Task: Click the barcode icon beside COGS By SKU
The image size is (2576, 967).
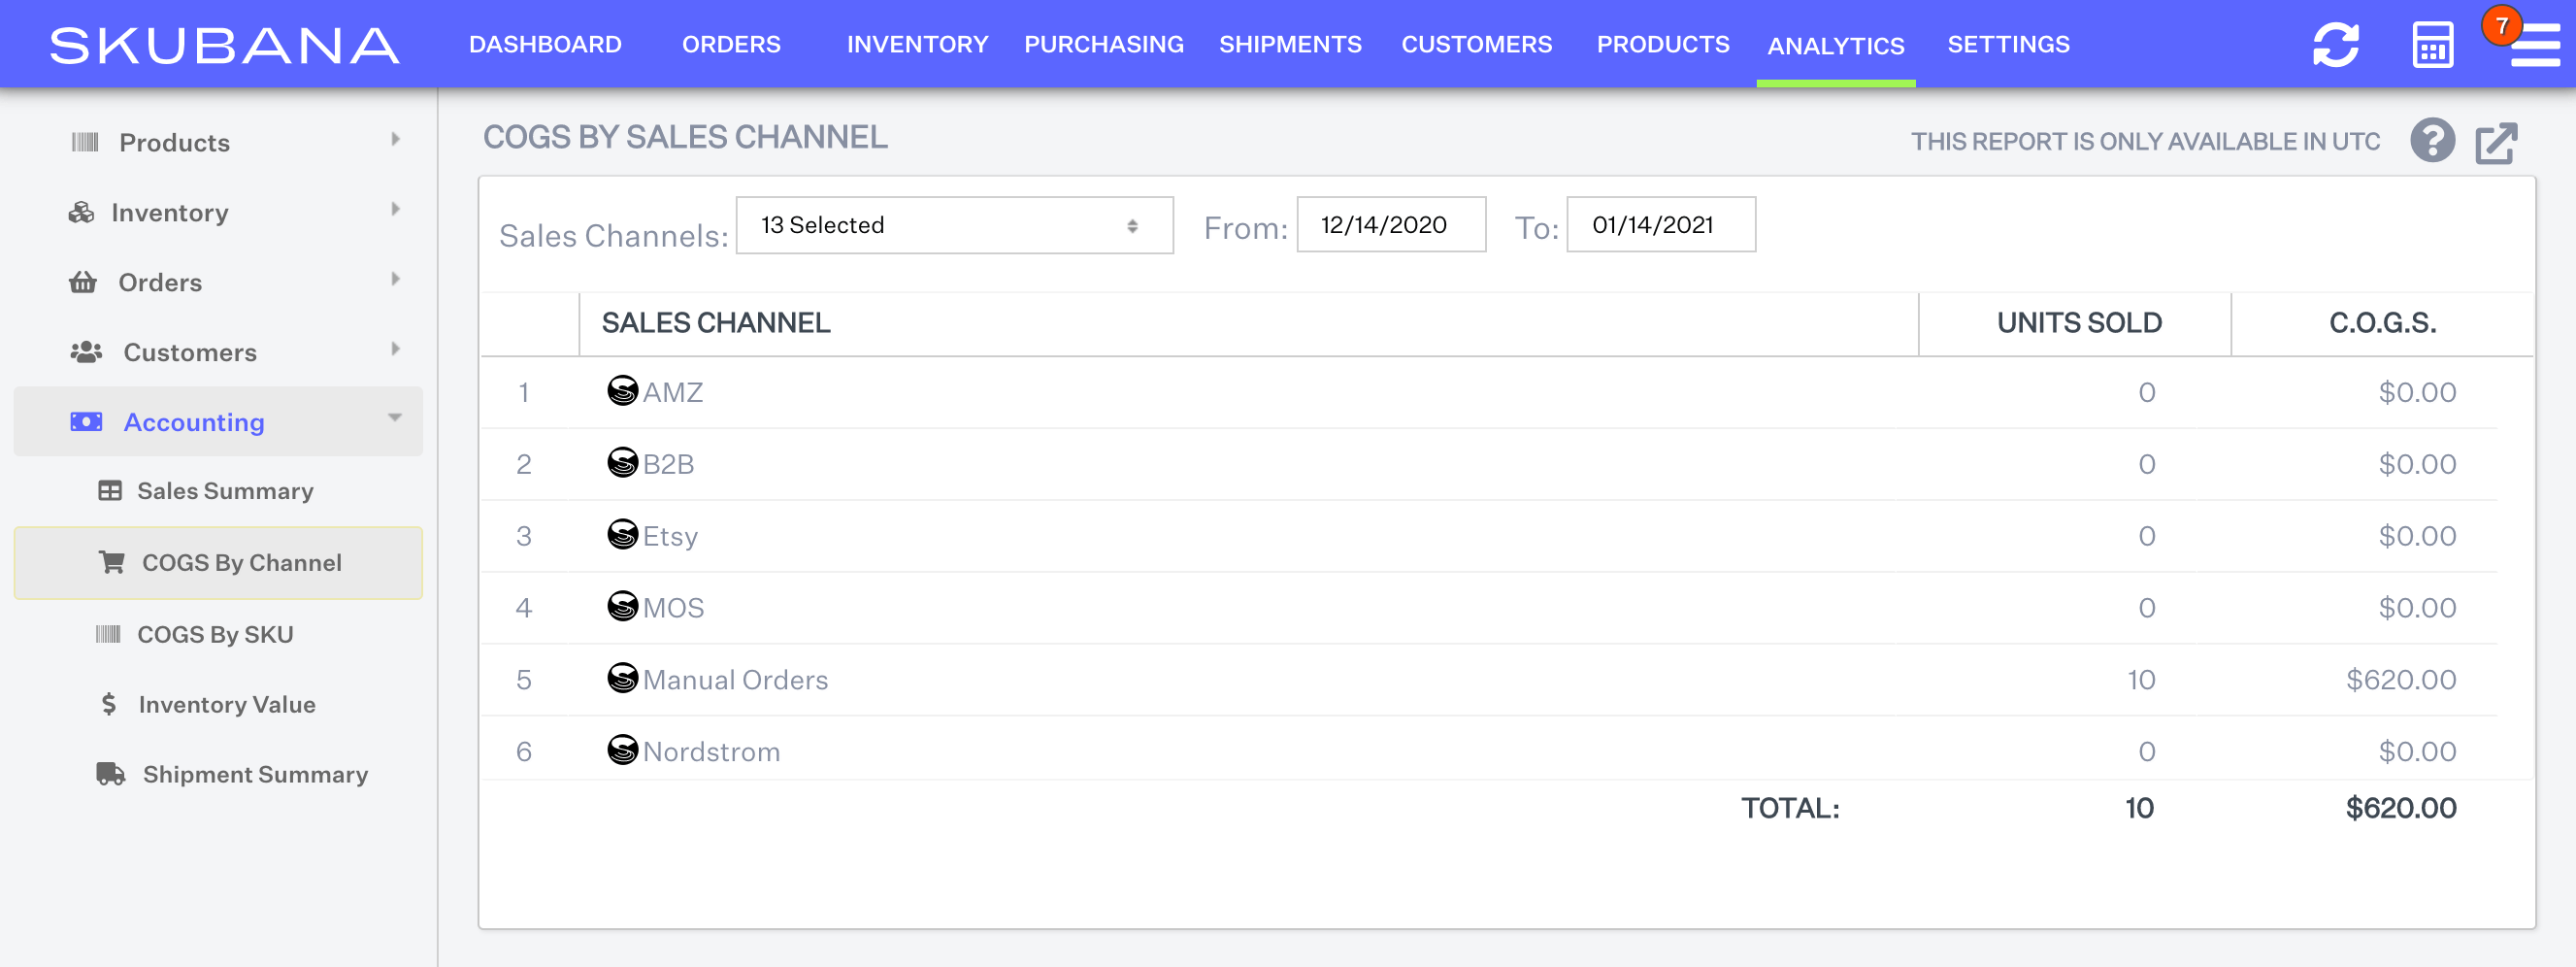Action: point(108,634)
